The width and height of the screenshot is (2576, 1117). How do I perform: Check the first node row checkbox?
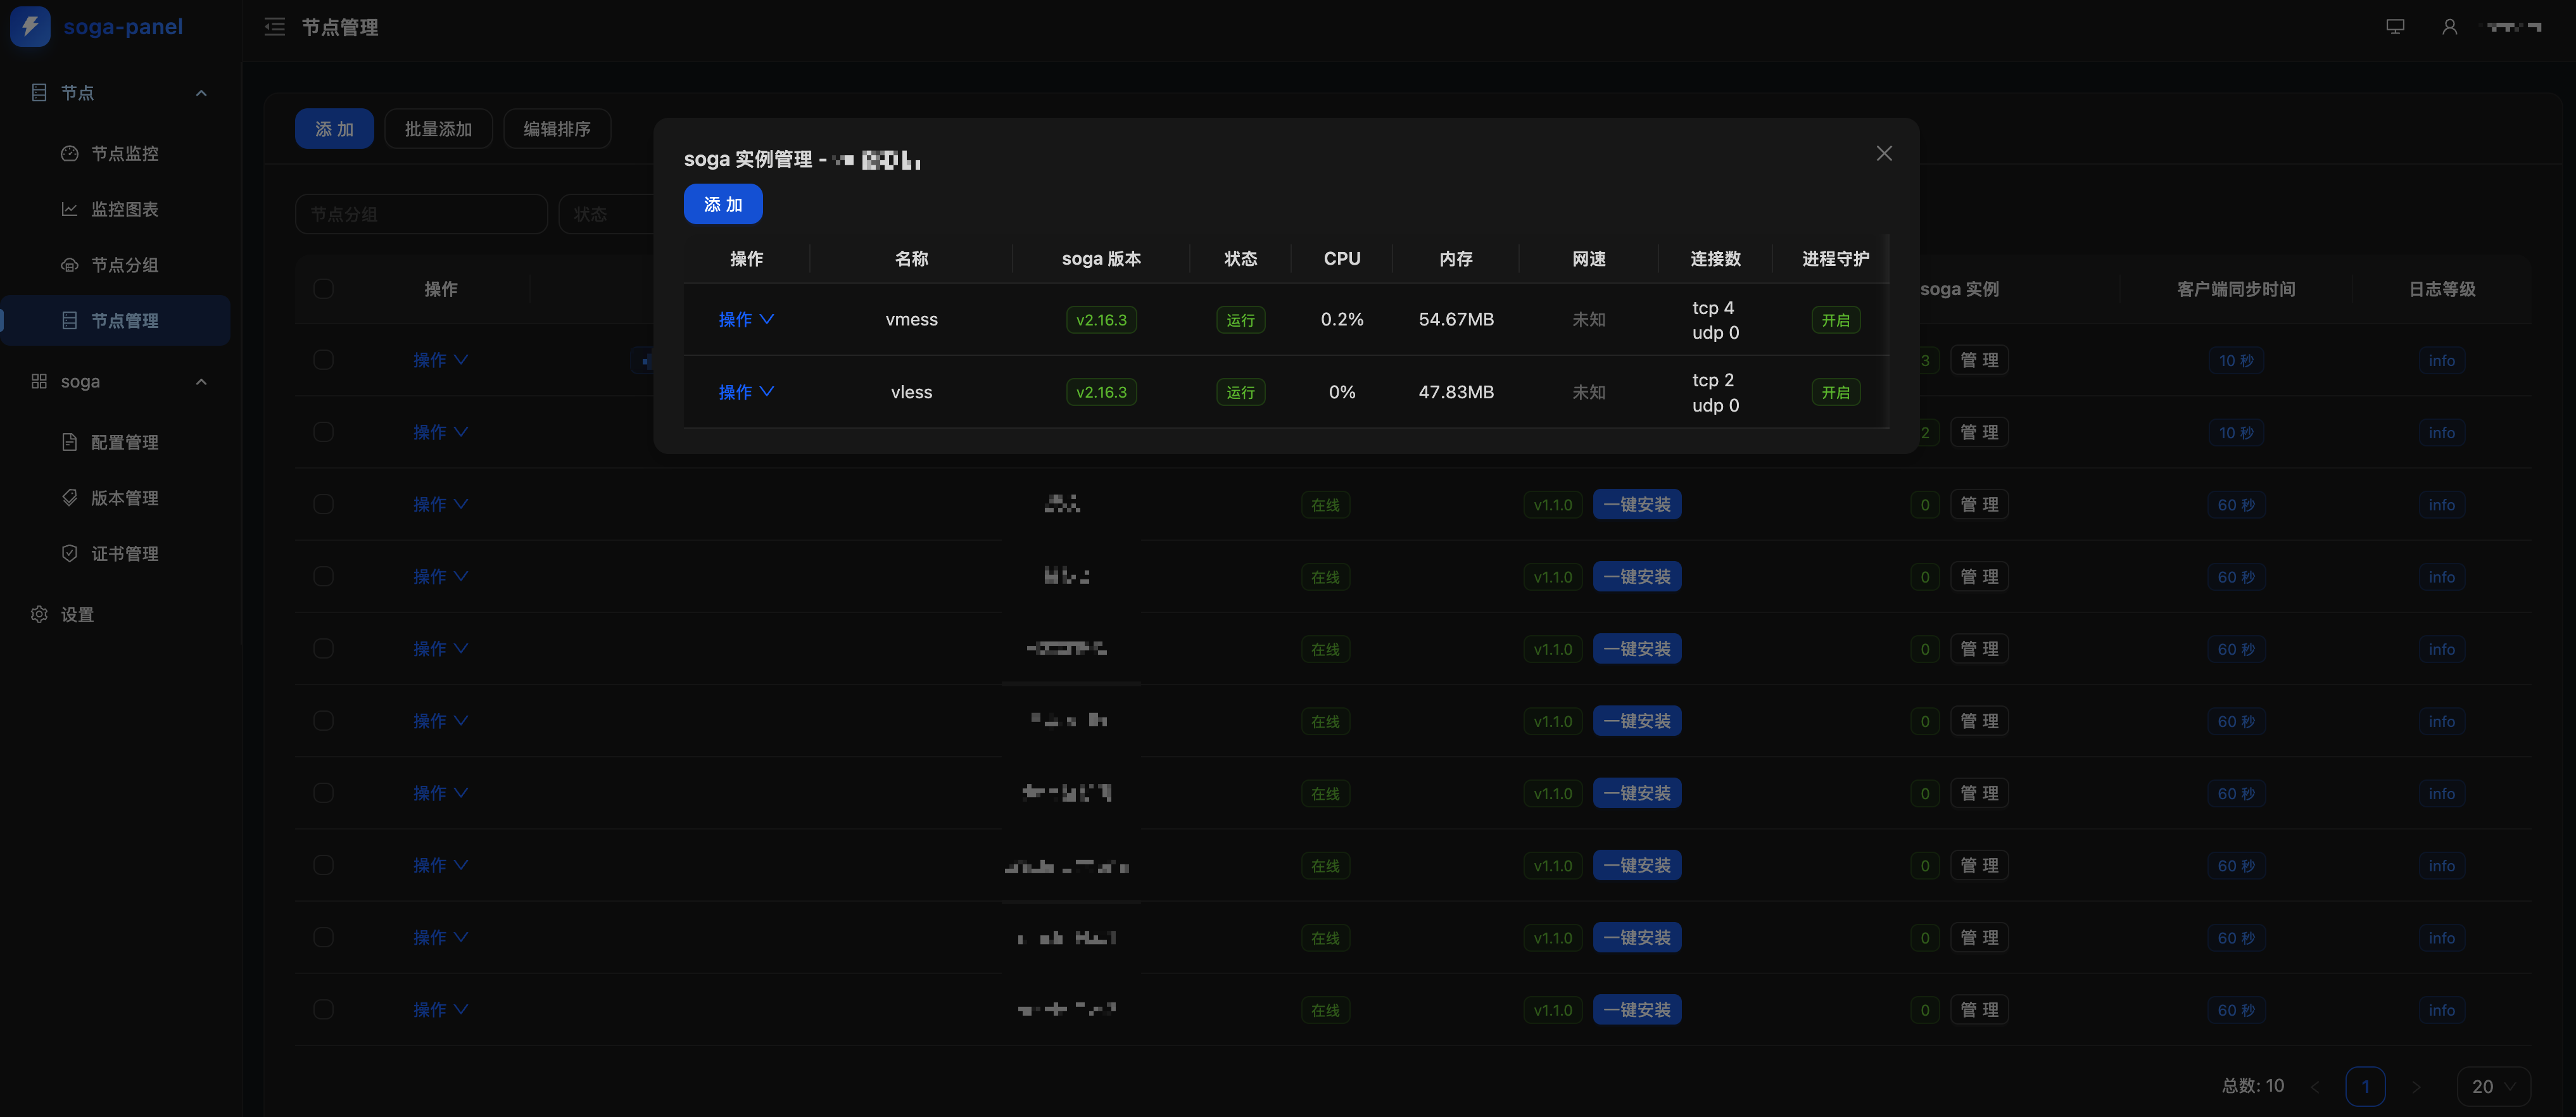click(323, 359)
